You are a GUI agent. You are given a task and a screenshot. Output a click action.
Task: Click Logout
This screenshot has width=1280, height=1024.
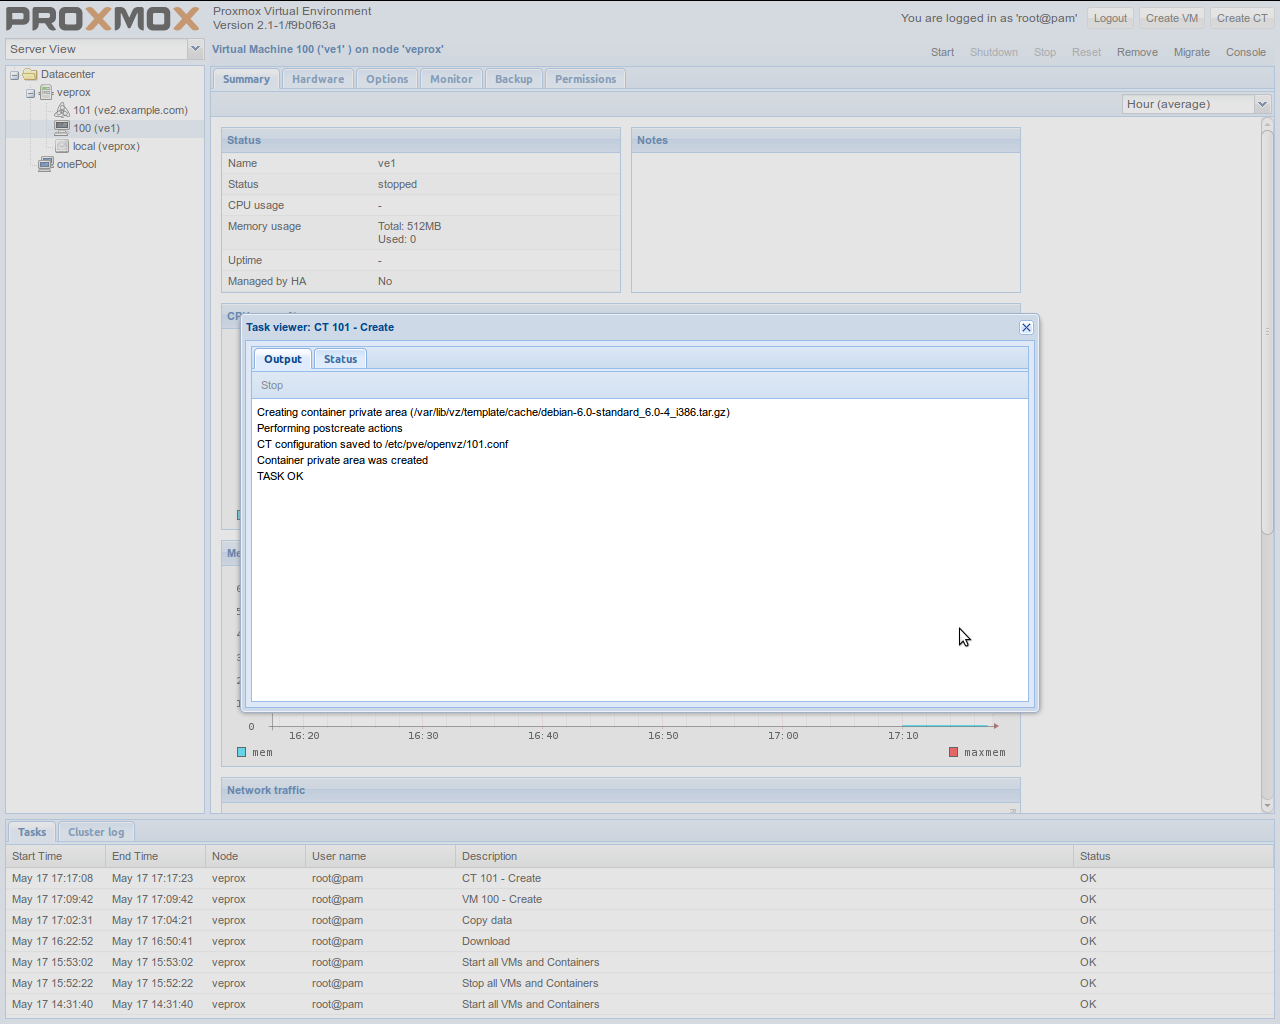(x=1110, y=17)
